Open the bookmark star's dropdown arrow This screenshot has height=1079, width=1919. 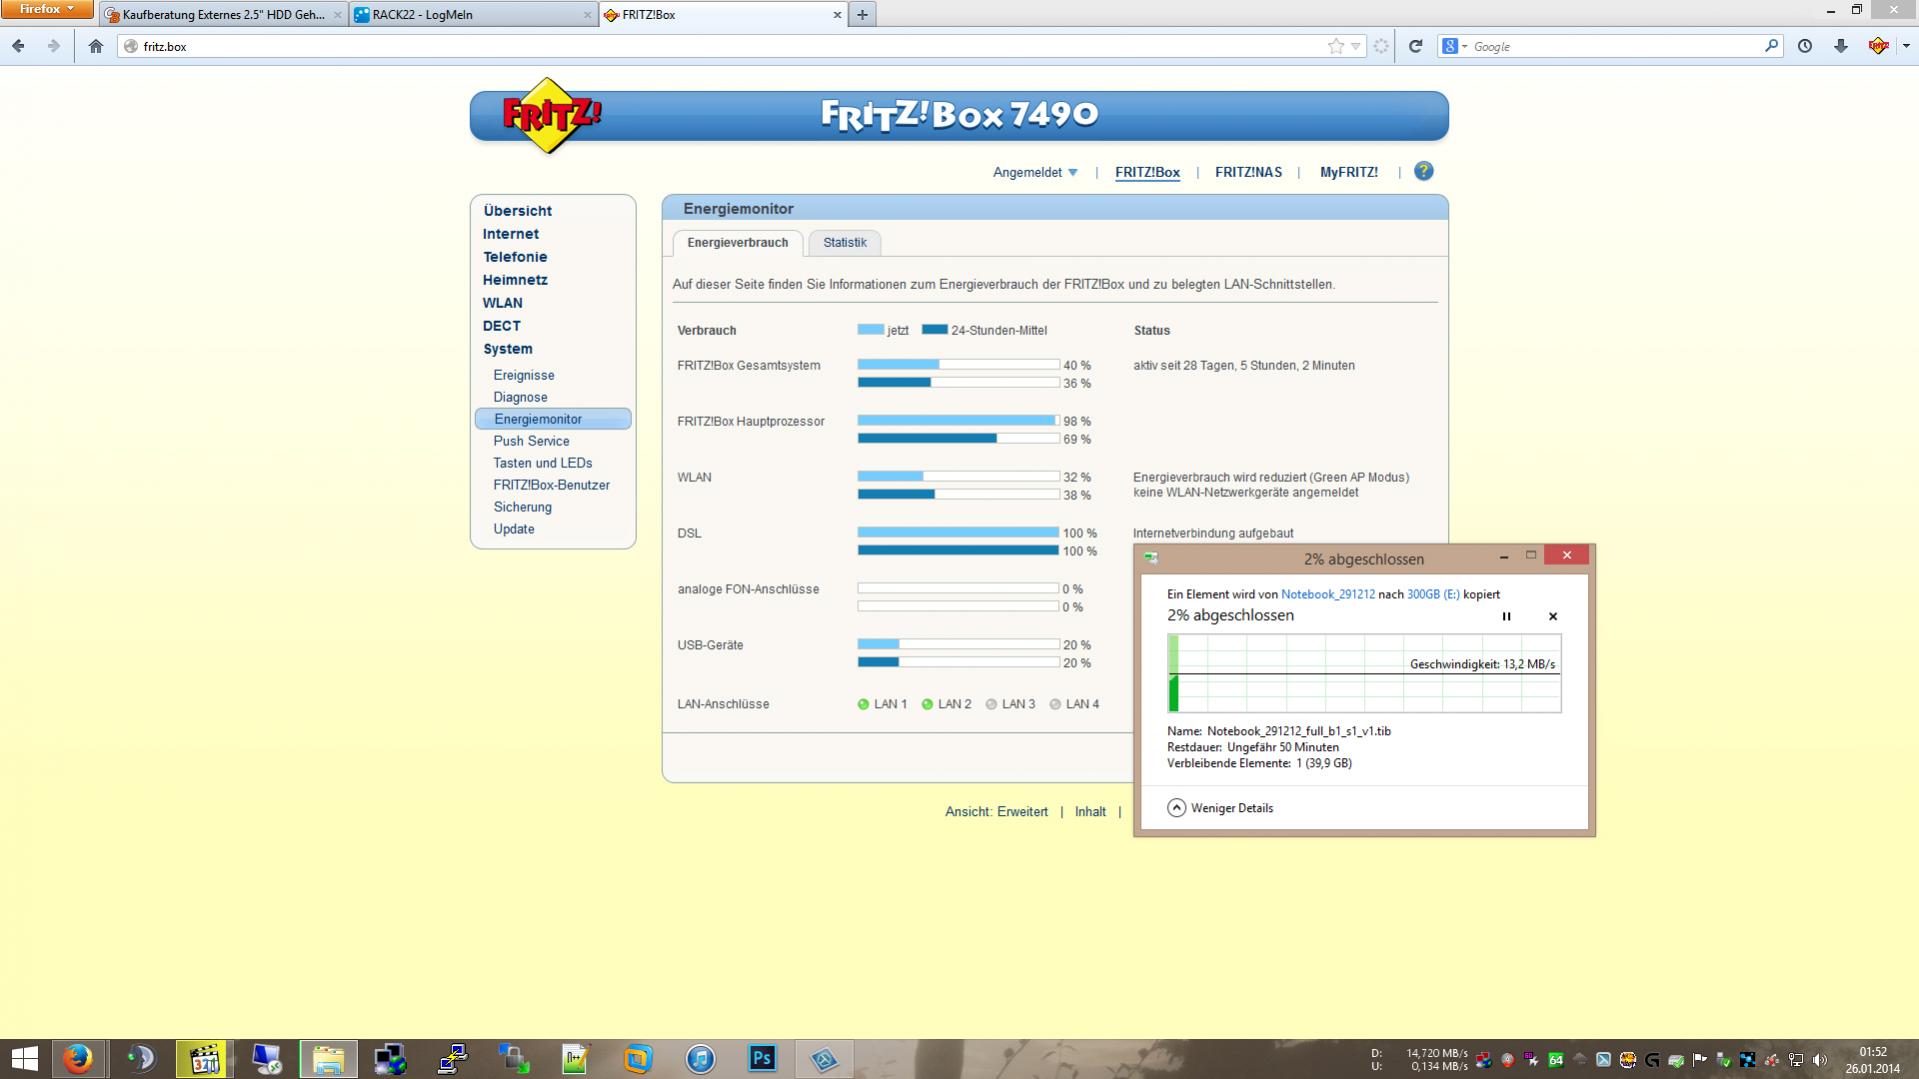coord(1356,46)
